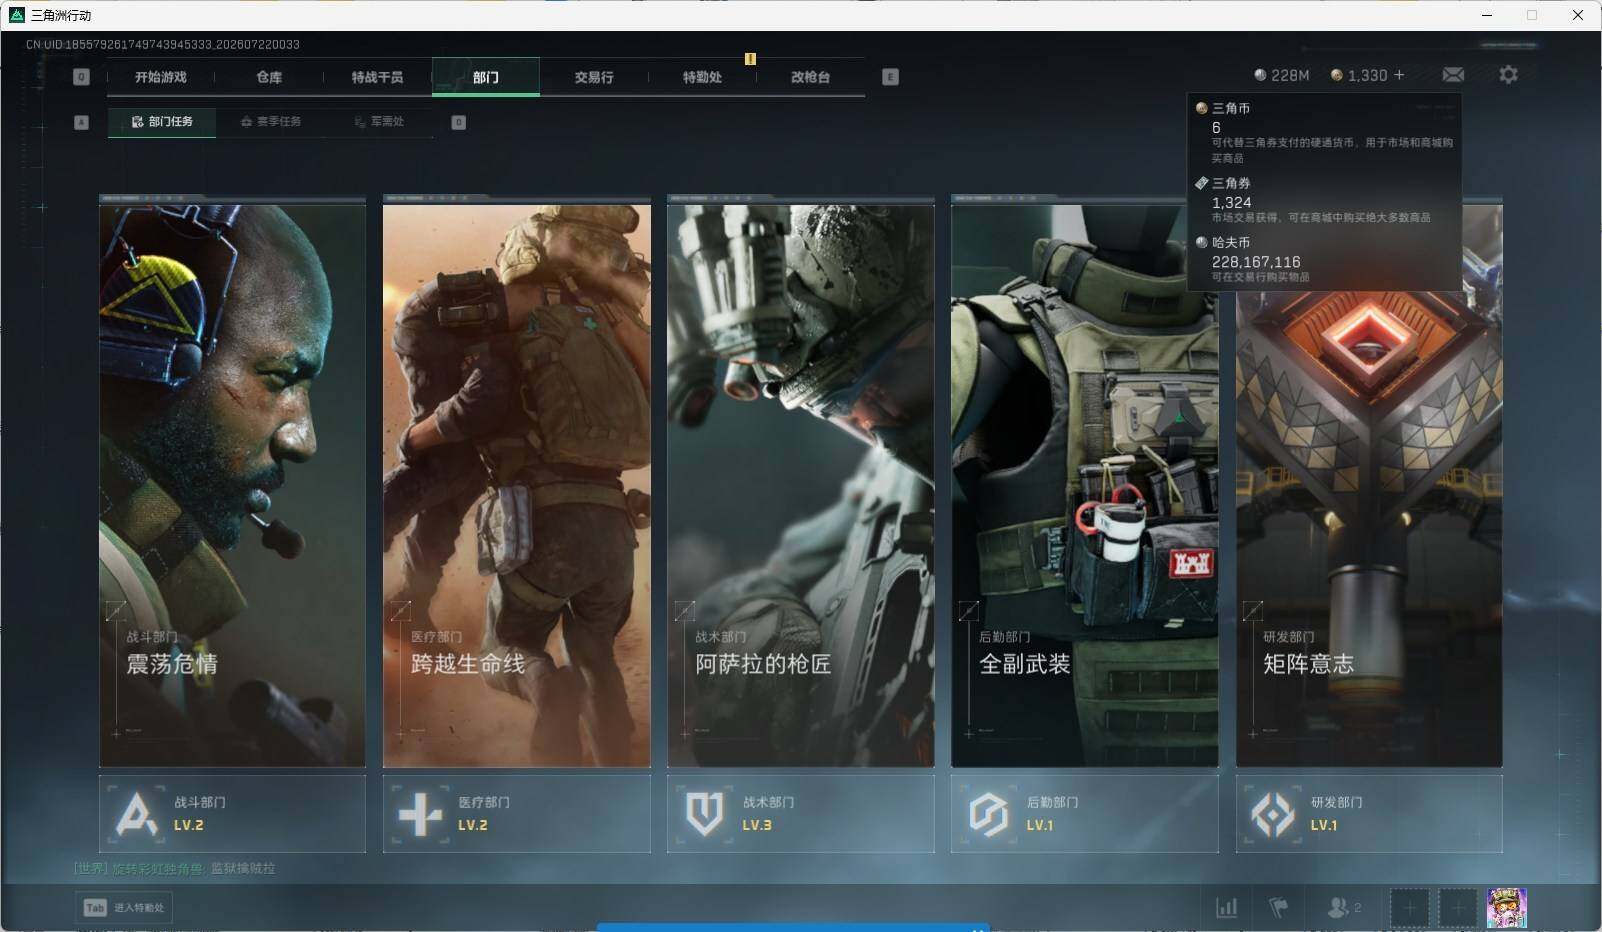Click the D key hint icon
Image resolution: width=1602 pixels, height=932 pixels.
pos(459,122)
